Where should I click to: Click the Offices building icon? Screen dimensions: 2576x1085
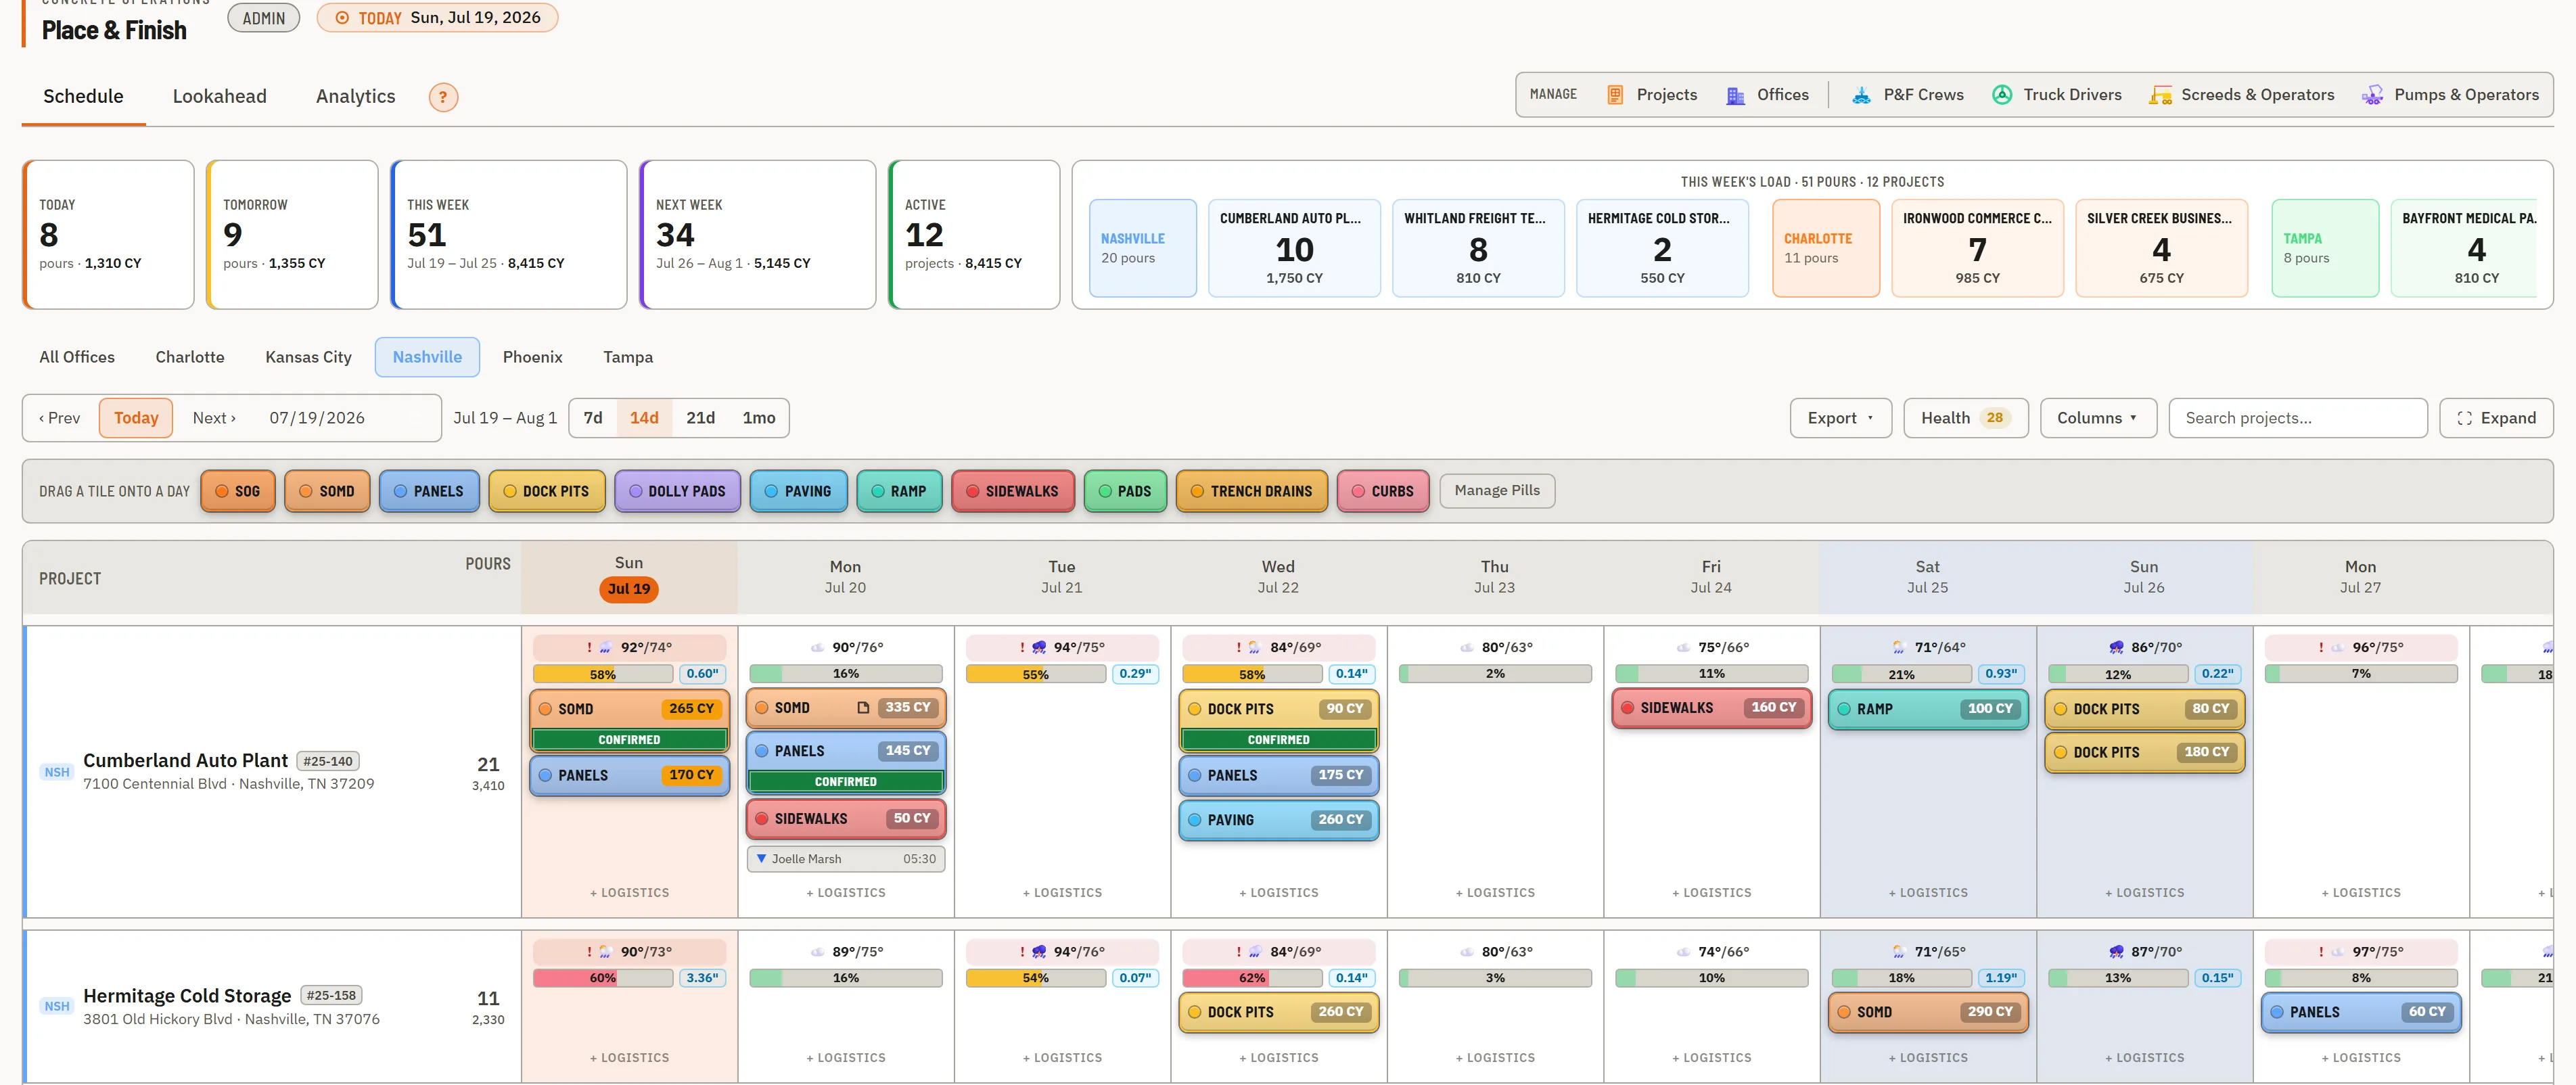[x=1735, y=95]
